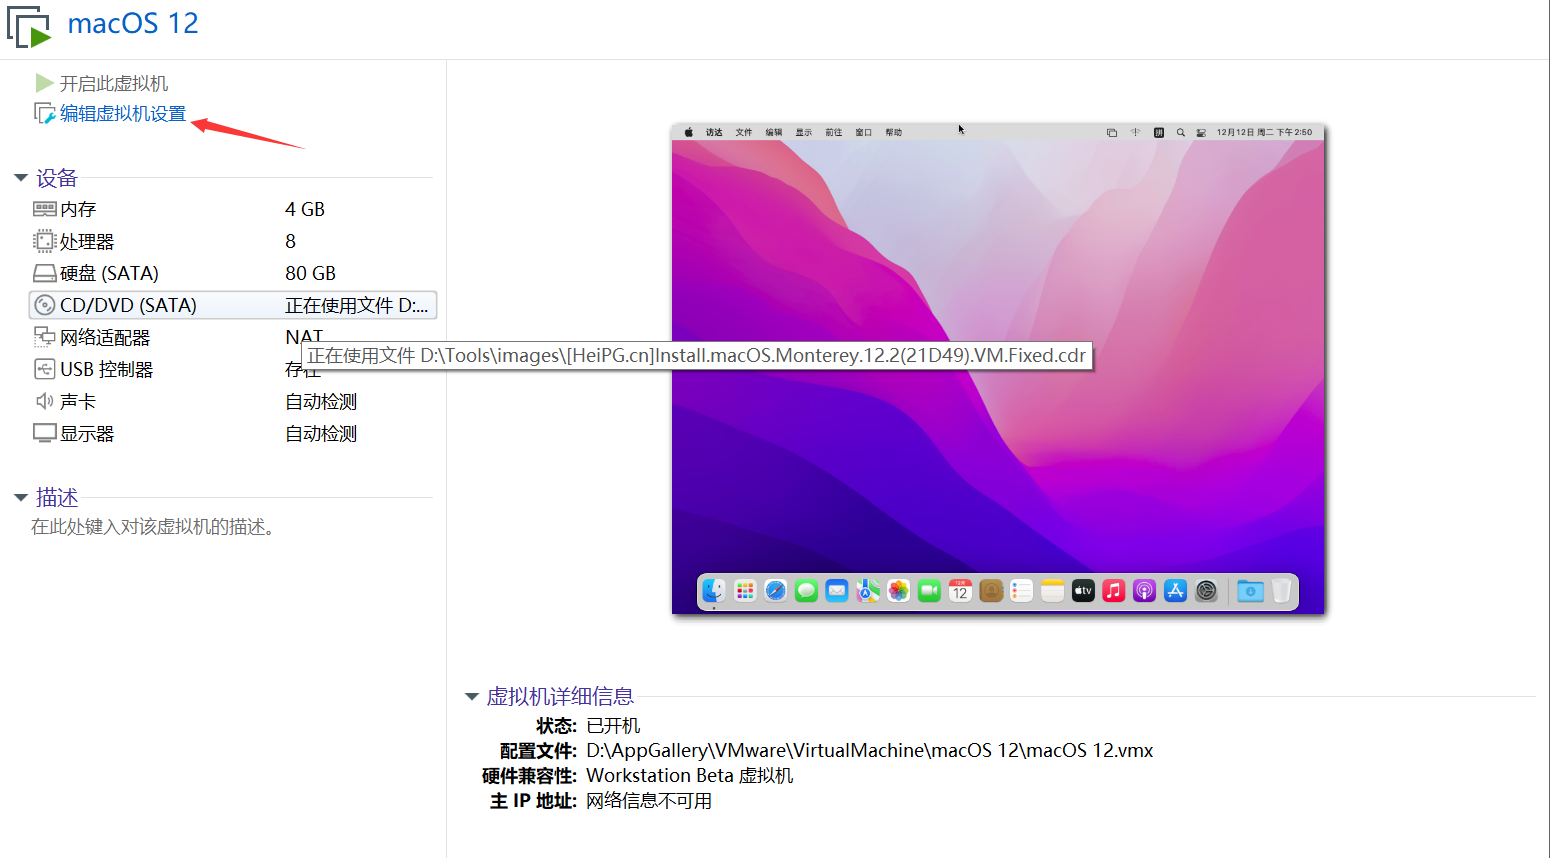The image size is (1550, 858).
Task: Open the 前往 menu in macOS menu bar
Action: coord(835,130)
